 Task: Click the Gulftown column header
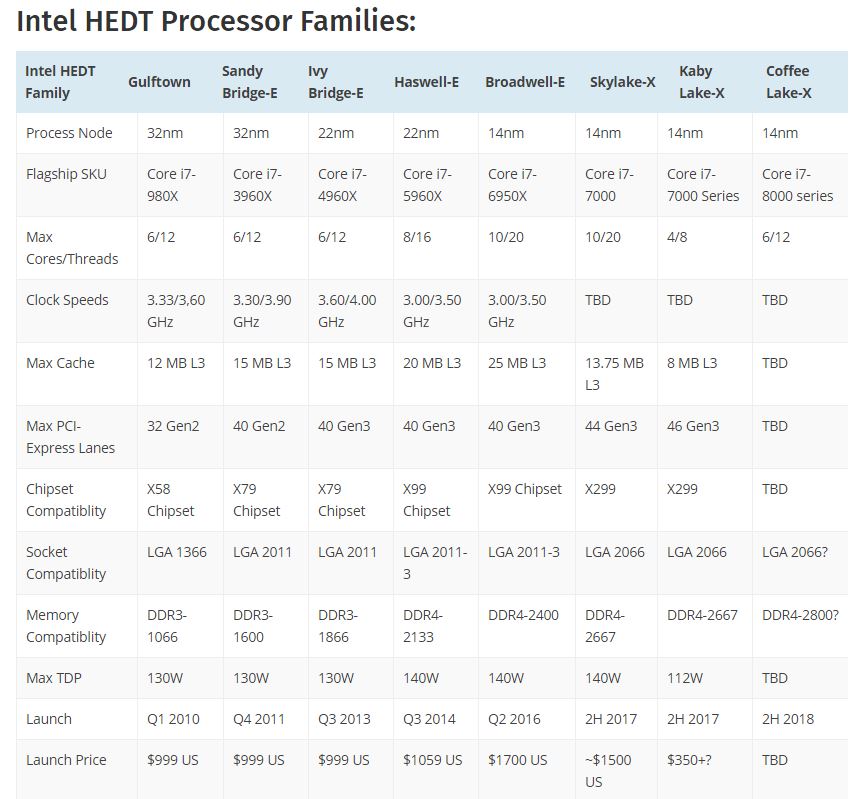[x=159, y=82]
